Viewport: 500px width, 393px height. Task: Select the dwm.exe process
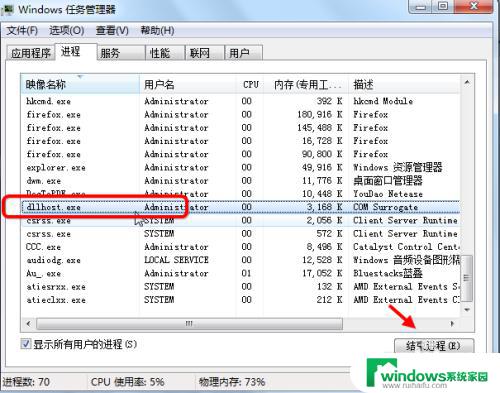tap(241, 181)
